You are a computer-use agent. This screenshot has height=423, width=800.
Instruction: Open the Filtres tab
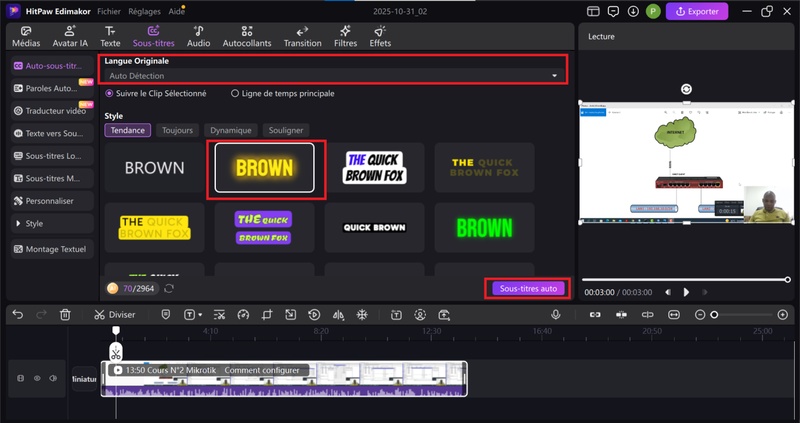345,37
